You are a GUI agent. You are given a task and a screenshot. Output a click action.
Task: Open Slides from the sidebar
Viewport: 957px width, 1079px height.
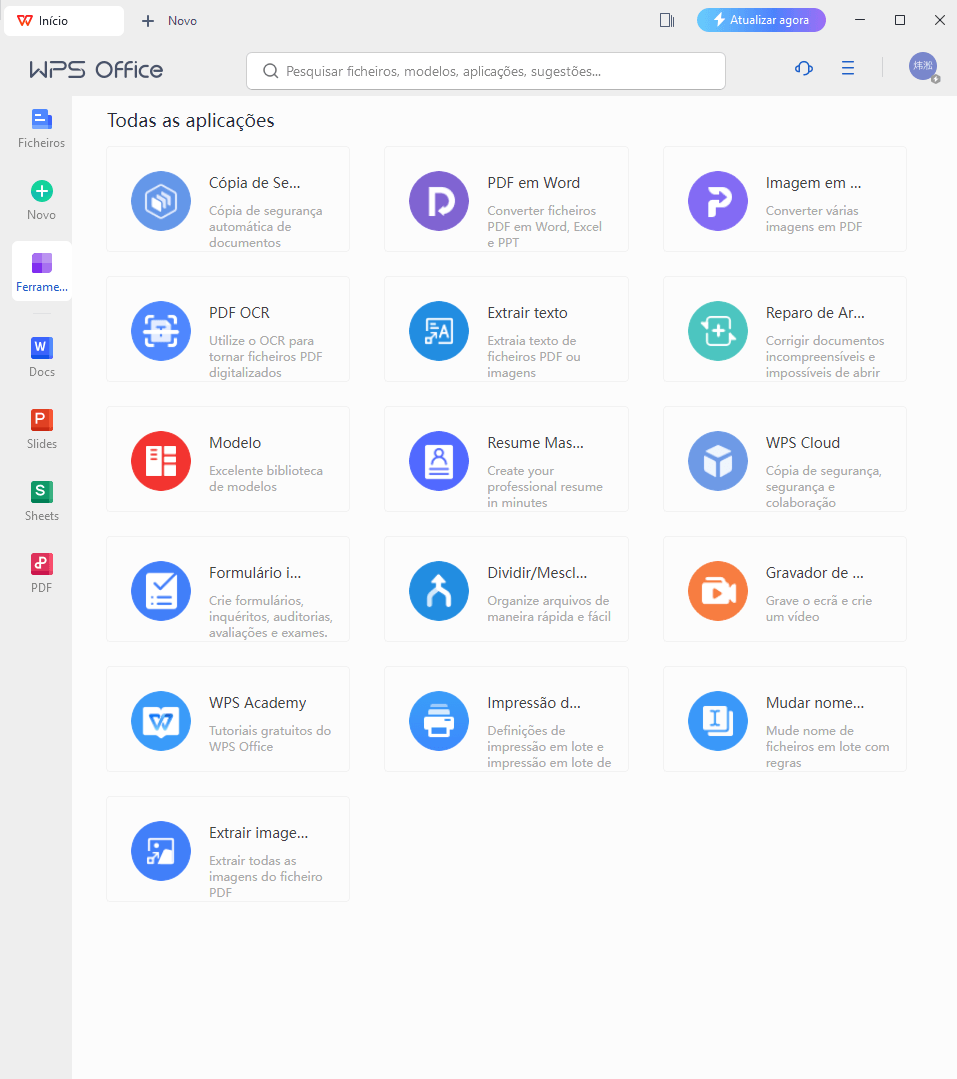pyautogui.click(x=41, y=427)
